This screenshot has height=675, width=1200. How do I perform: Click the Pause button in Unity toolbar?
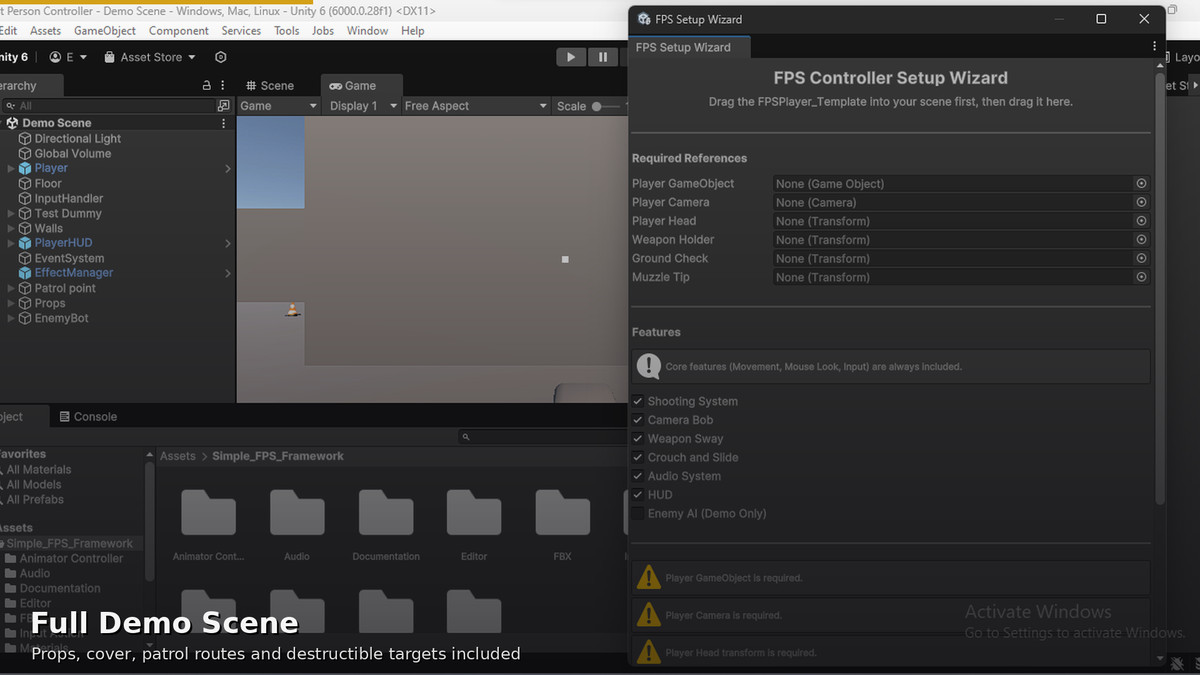(602, 57)
